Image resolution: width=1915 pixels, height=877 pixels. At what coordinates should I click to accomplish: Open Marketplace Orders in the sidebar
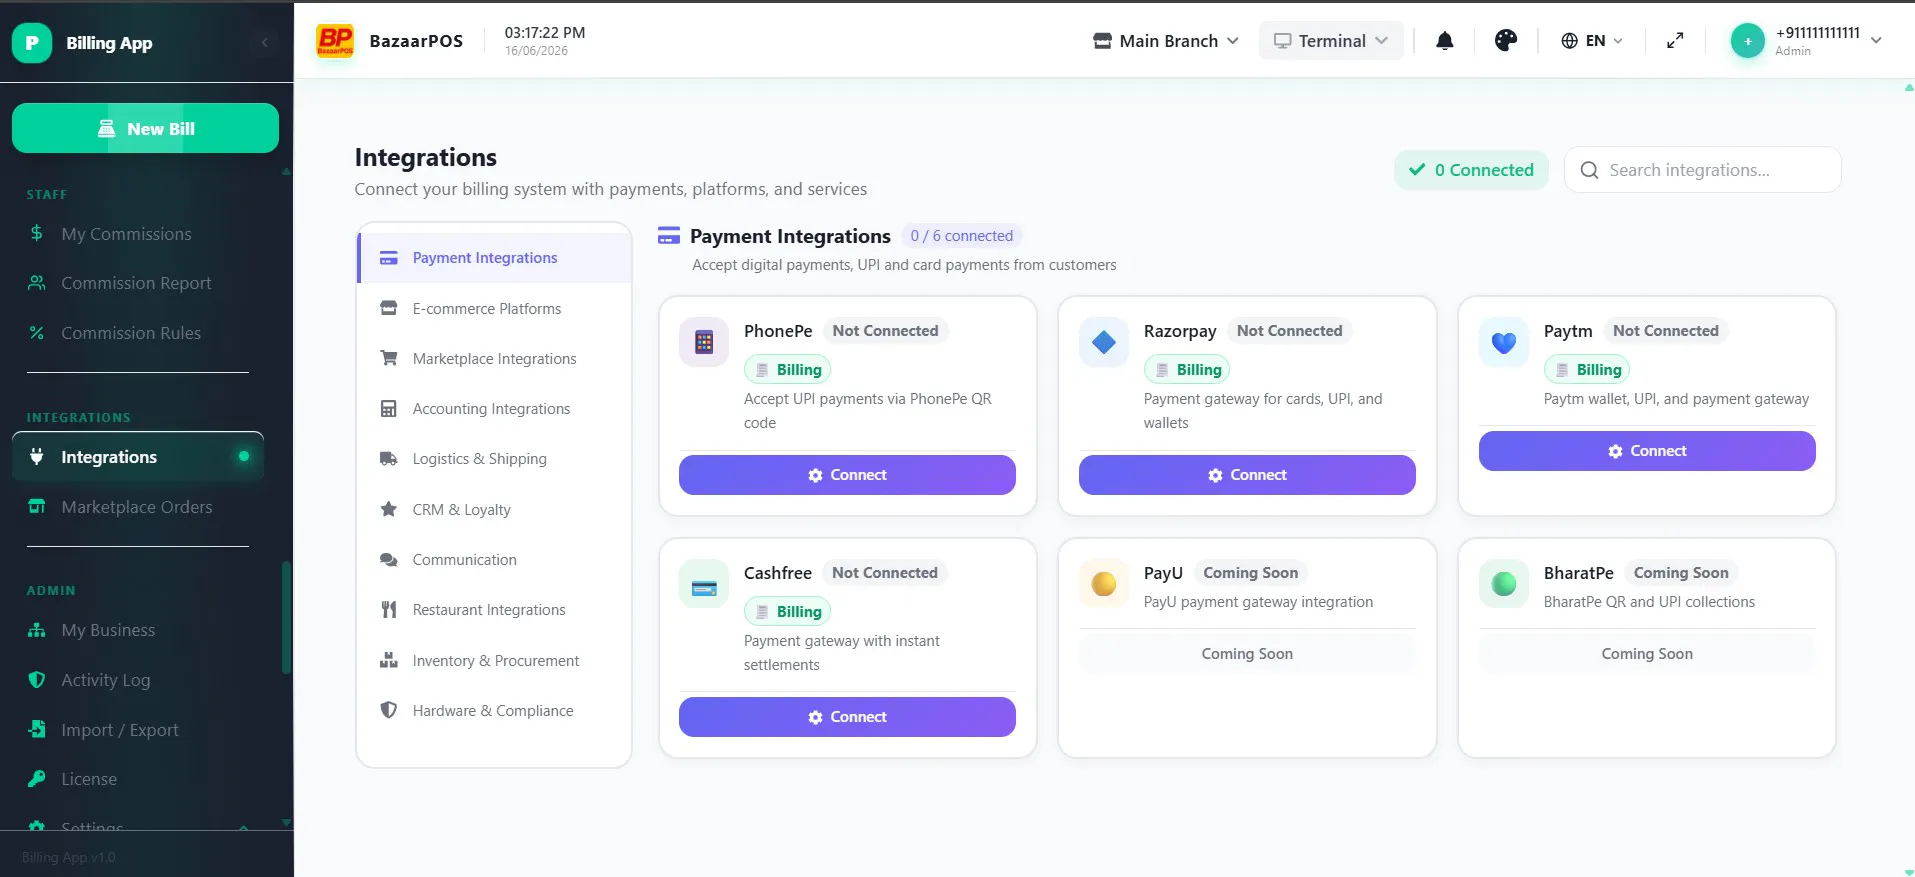(x=138, y=507)
